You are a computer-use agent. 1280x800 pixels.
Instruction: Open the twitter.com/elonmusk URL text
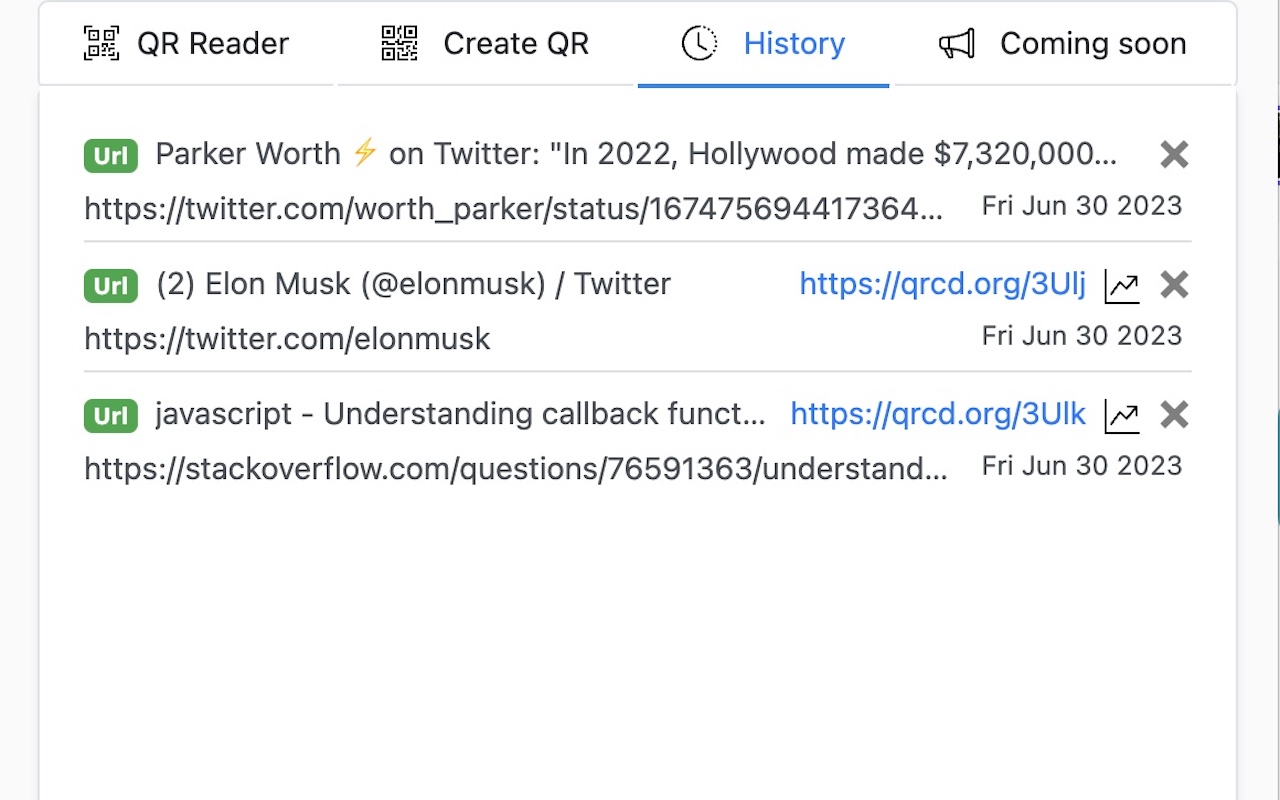coord(287,339)
